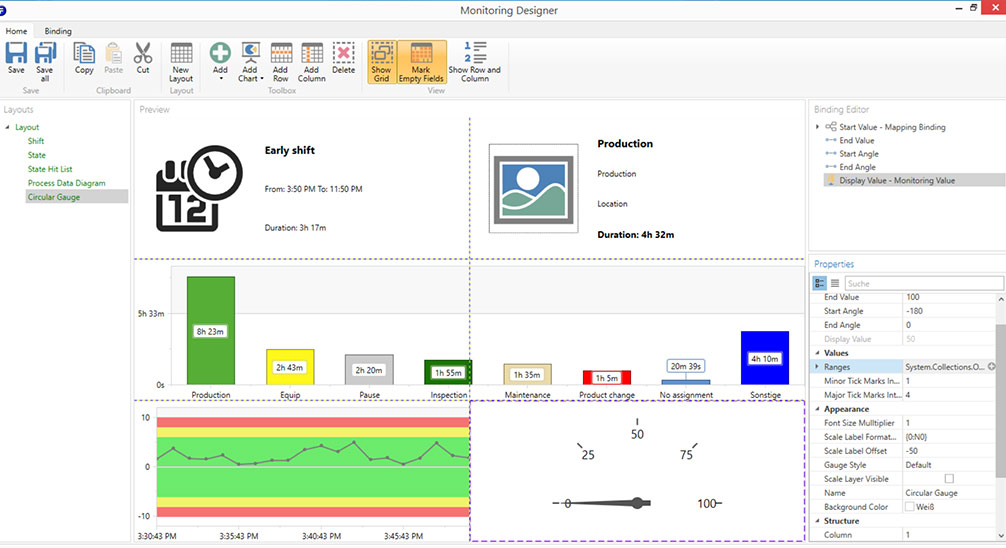Select Display Value - Monitoring Value binding

896,180
